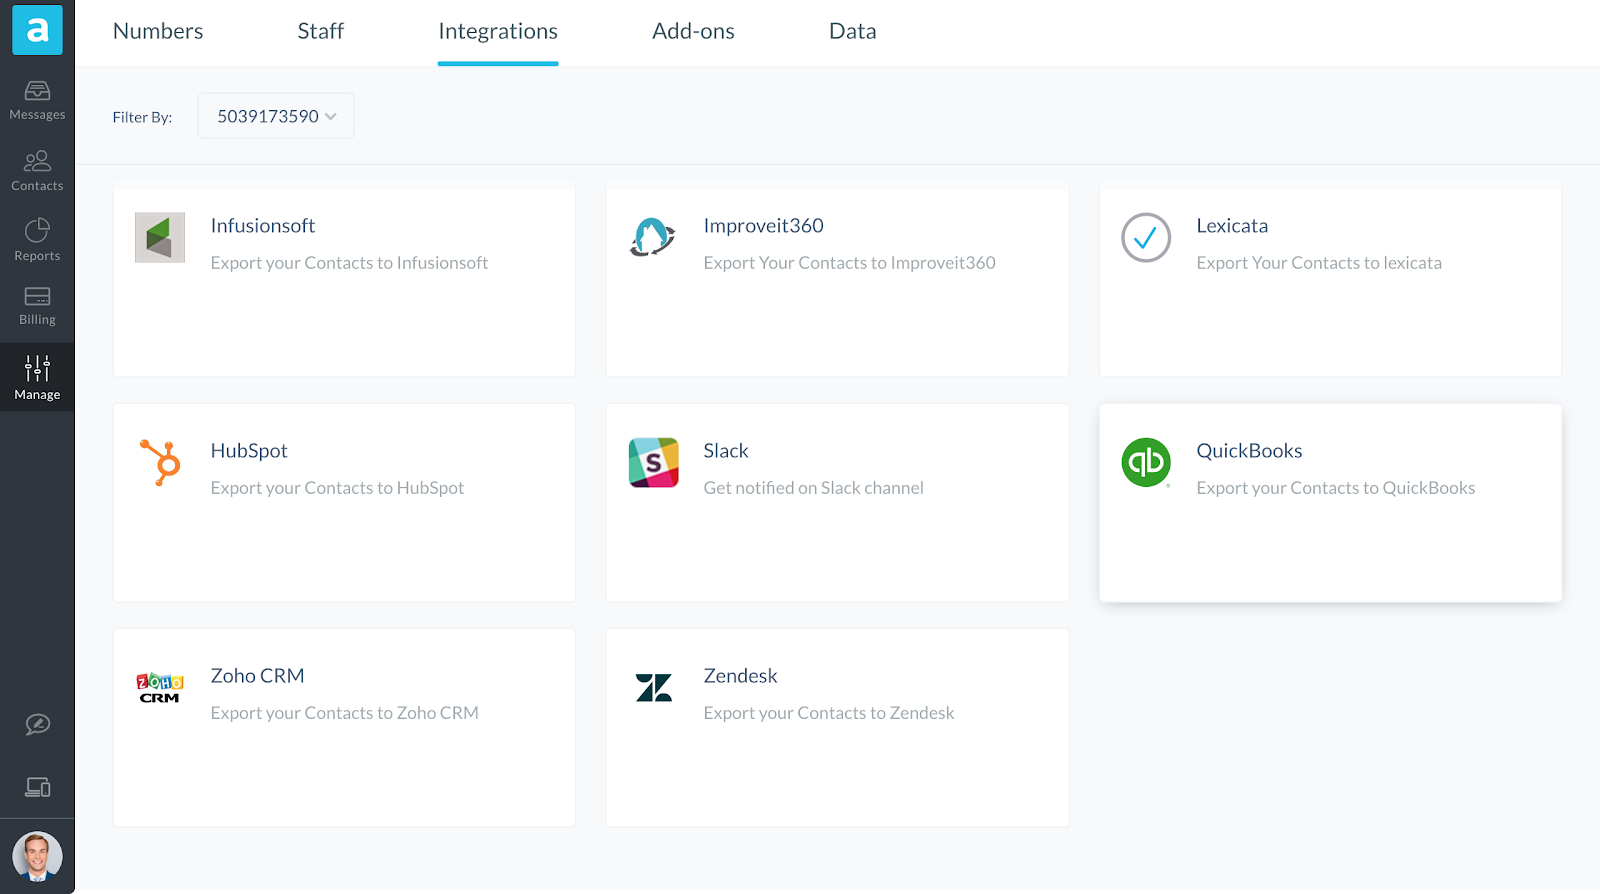Click 'Export your Contacts to QuickBooks' text

pyautogui.click(x=1335, y=488)
